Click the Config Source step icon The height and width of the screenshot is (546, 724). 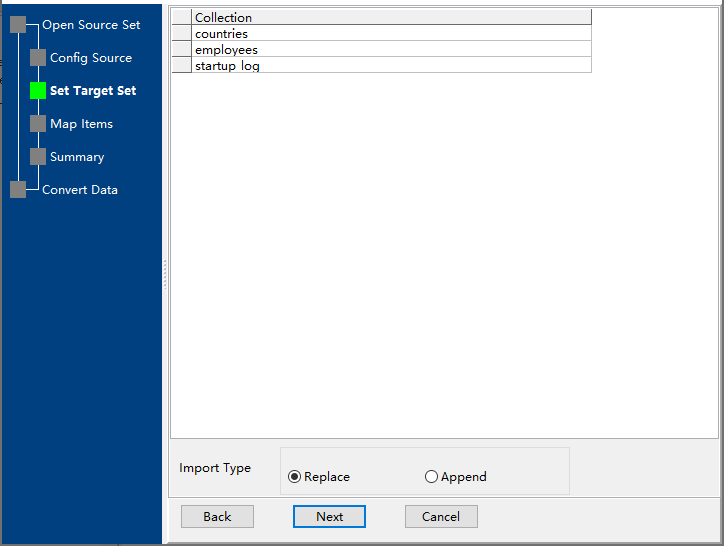38,58
